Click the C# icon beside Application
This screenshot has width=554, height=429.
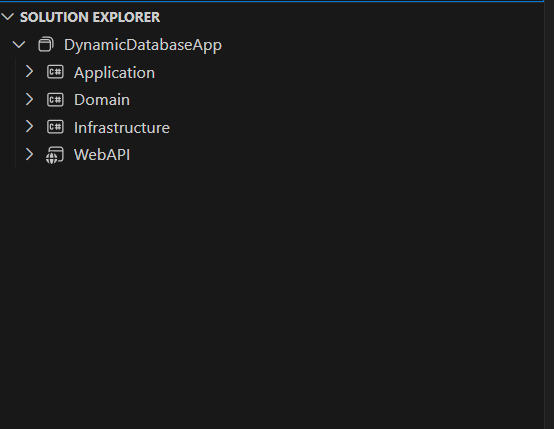[55, 72]
